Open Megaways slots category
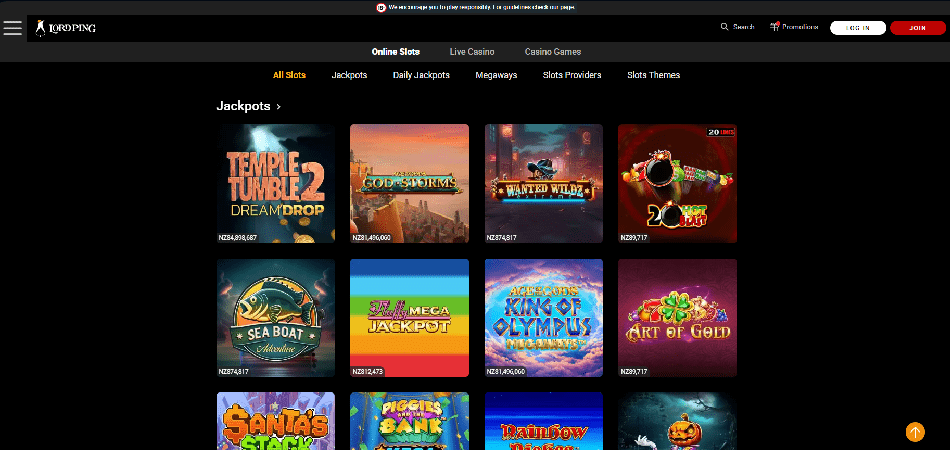 [496, 75]
